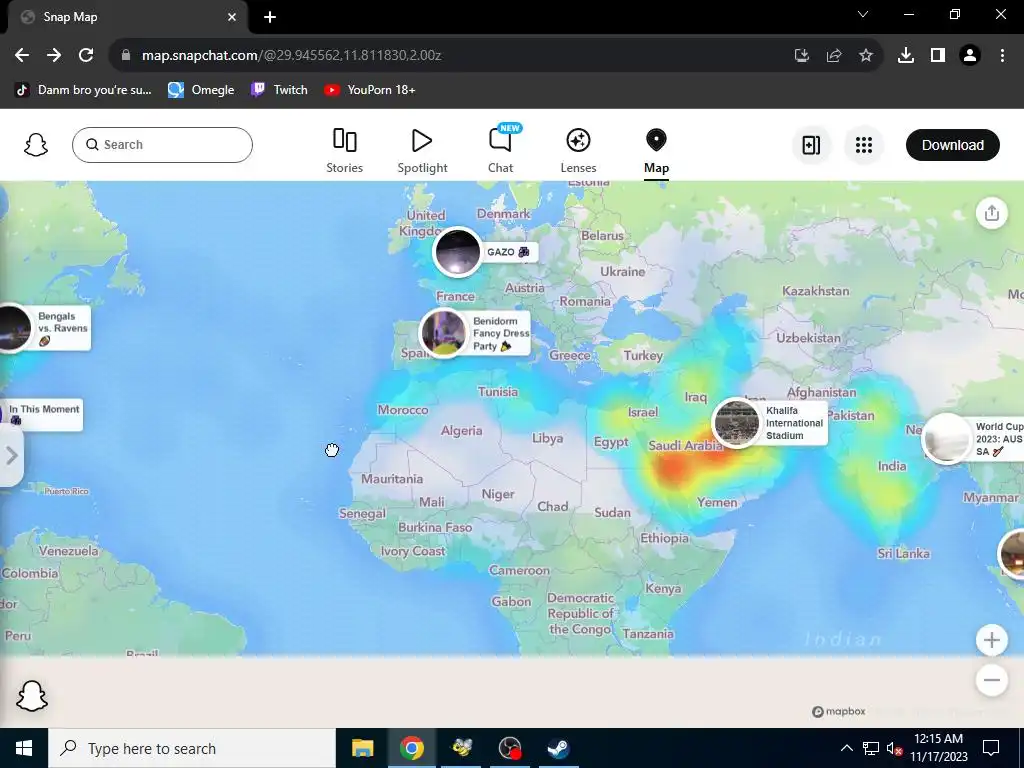
Task: Click the Algeria map label
Action: coord(461,431)
